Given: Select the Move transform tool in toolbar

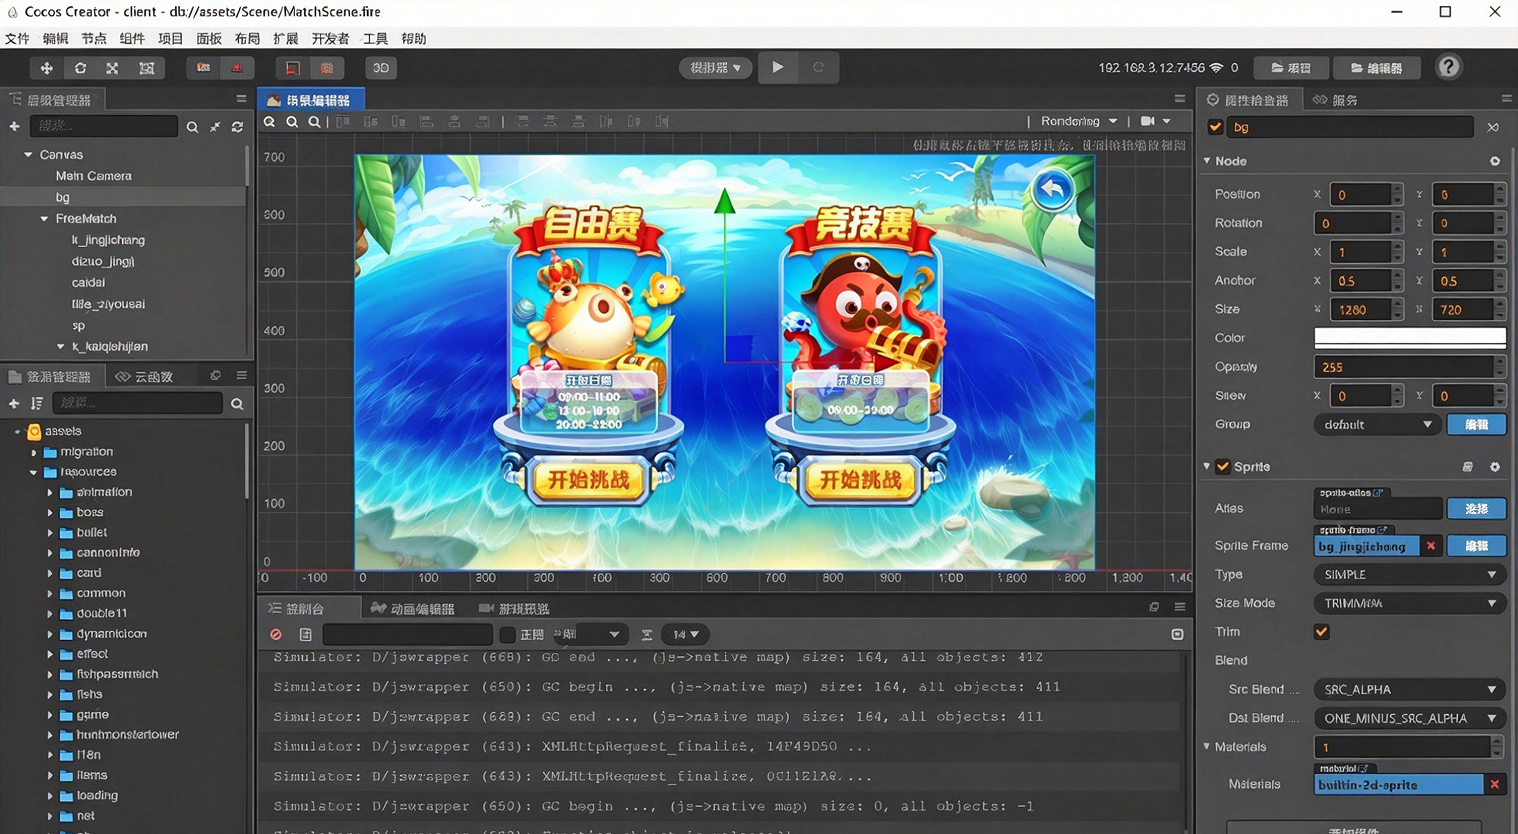Looking at the screenshot, I should click(46, 68).
